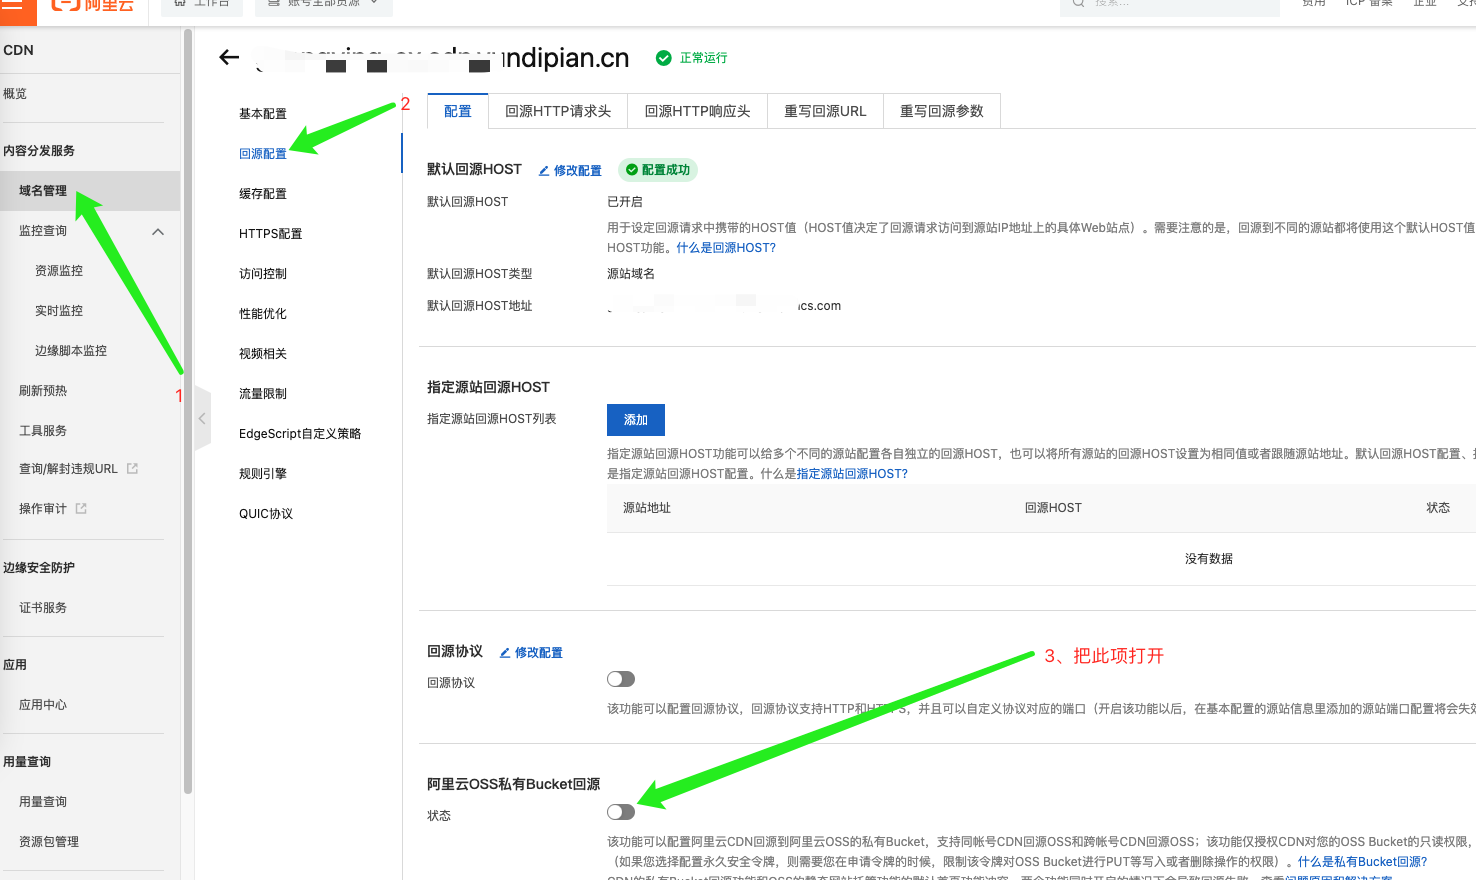Switch to the 回源HTTP请求头 tab
The image size is (1476, 880).
click(557, 111)
